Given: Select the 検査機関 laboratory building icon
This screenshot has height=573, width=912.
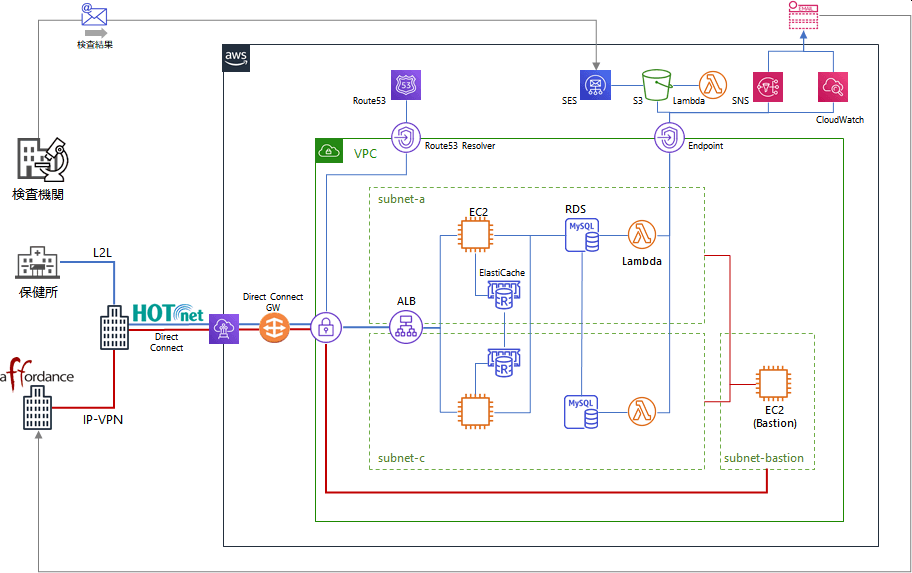Looking at the screenshot, I should 43,159.
